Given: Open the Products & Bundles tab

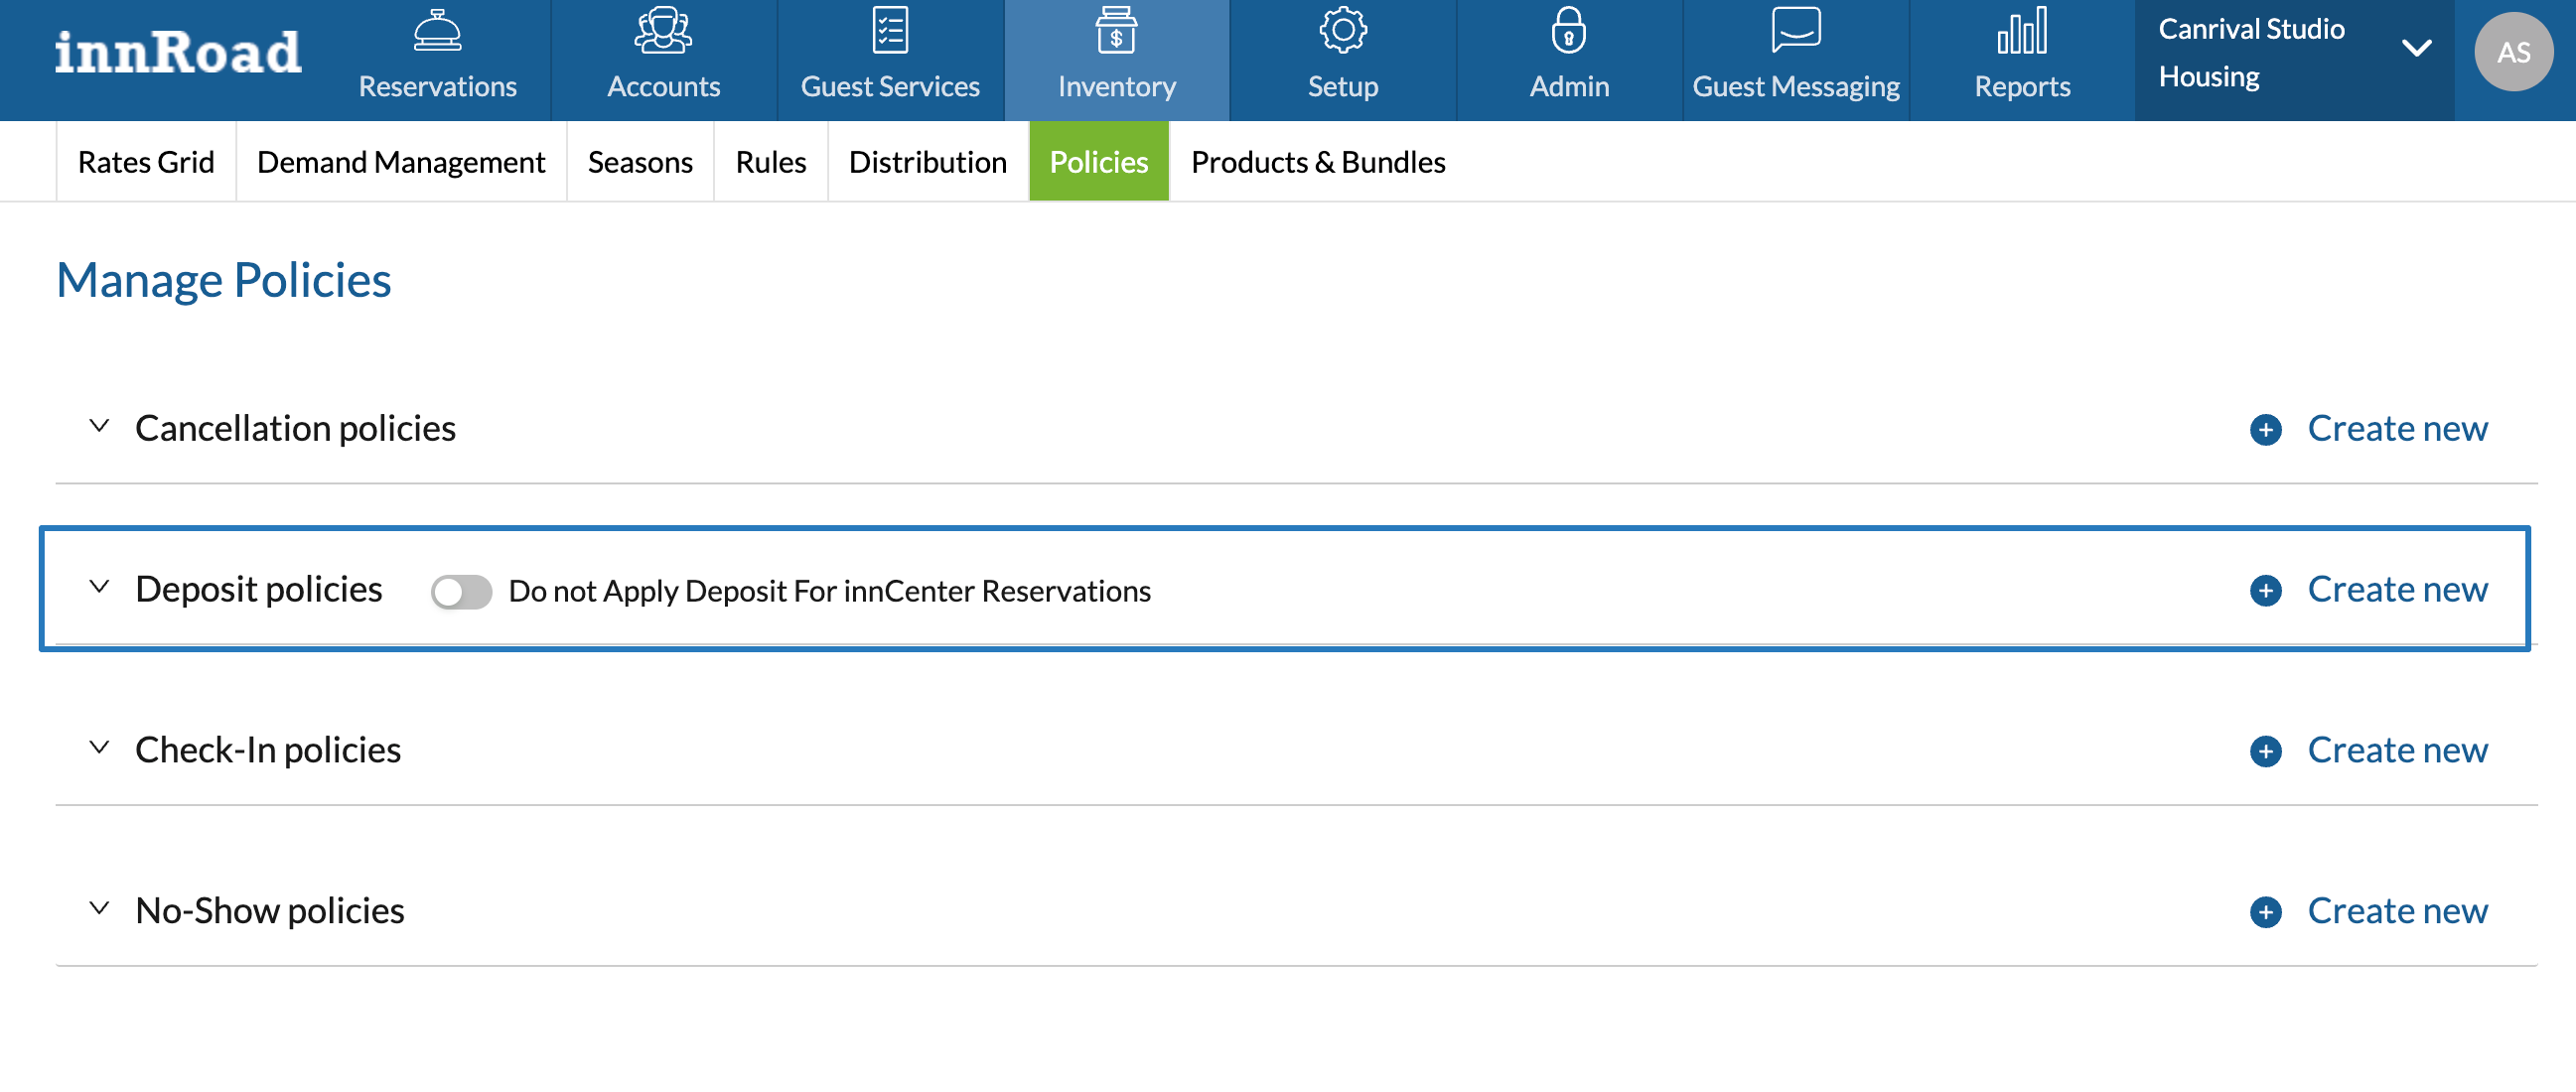Looking at the screenshot, I should point(1317,162).
